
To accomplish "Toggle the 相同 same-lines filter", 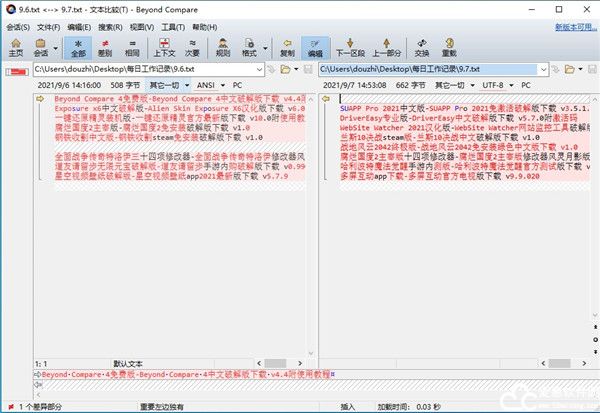I will [x=132, y=48].
